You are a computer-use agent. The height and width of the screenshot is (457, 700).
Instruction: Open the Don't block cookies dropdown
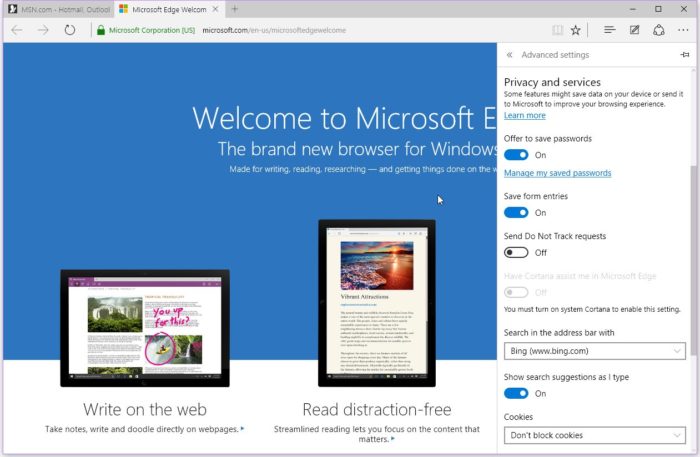[x=595, y=435]
